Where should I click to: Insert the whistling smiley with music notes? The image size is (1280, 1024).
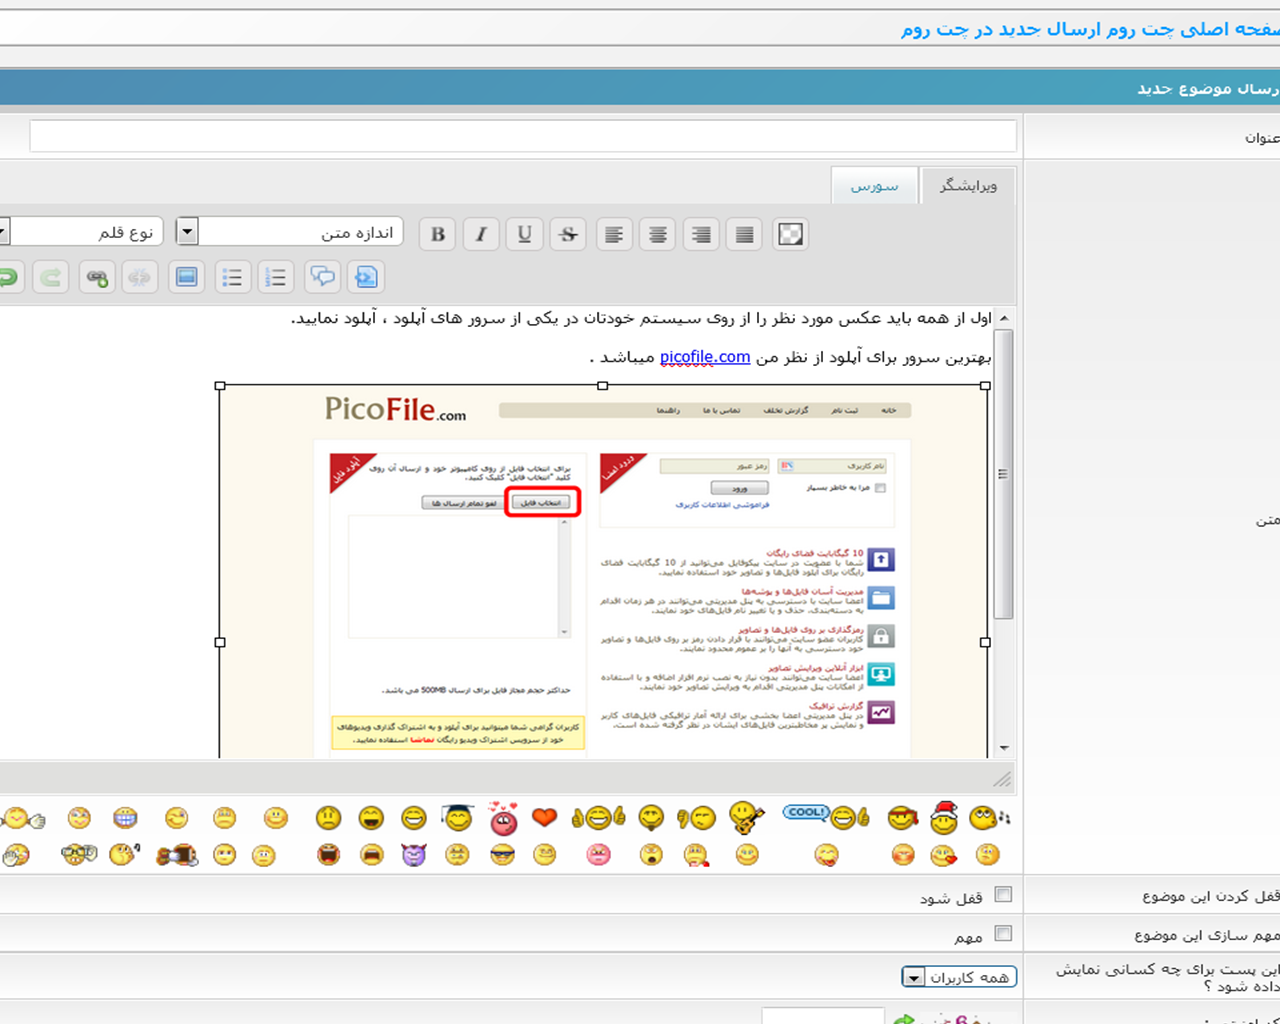pos(989,817)
